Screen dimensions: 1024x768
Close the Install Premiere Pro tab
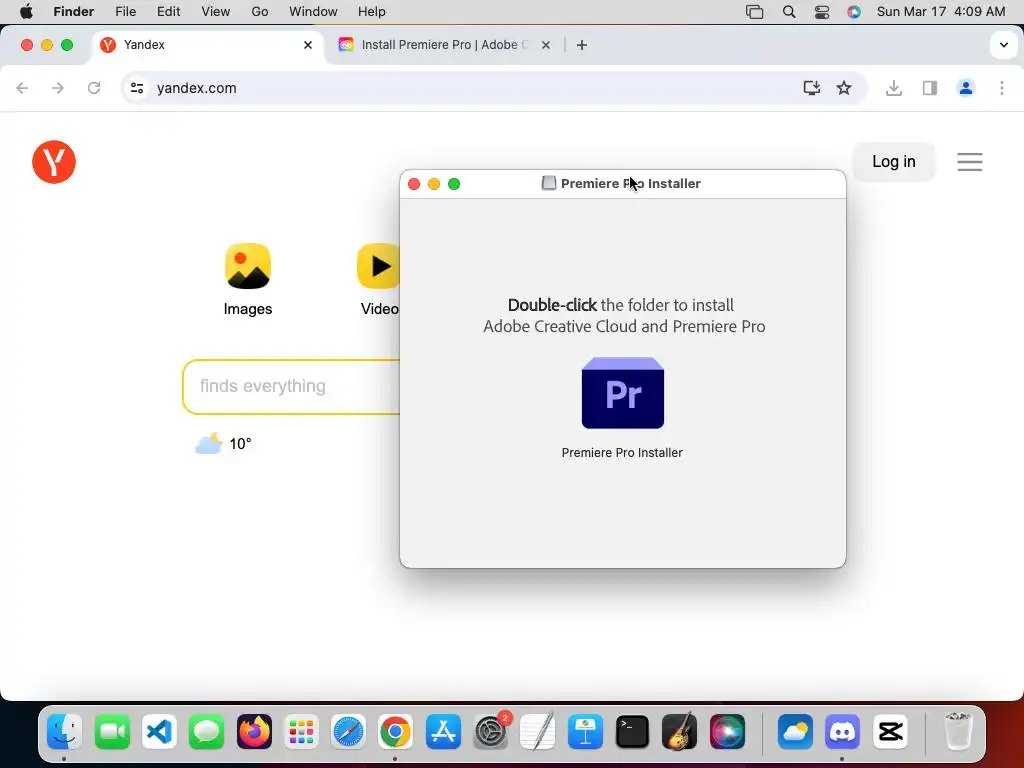546,45
